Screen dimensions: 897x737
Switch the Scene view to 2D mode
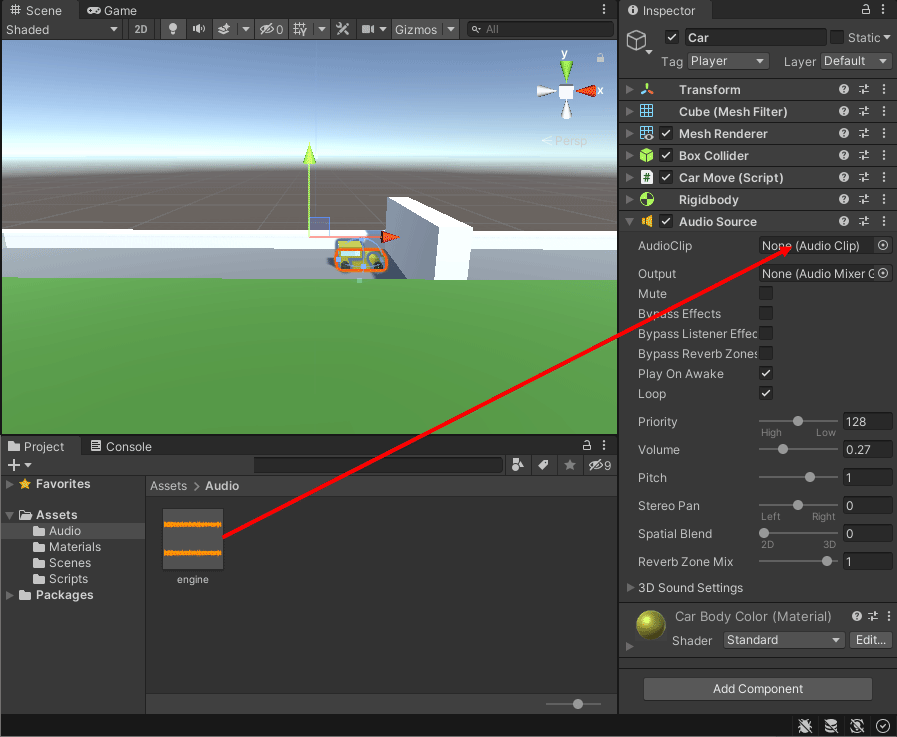pos(141,30)
